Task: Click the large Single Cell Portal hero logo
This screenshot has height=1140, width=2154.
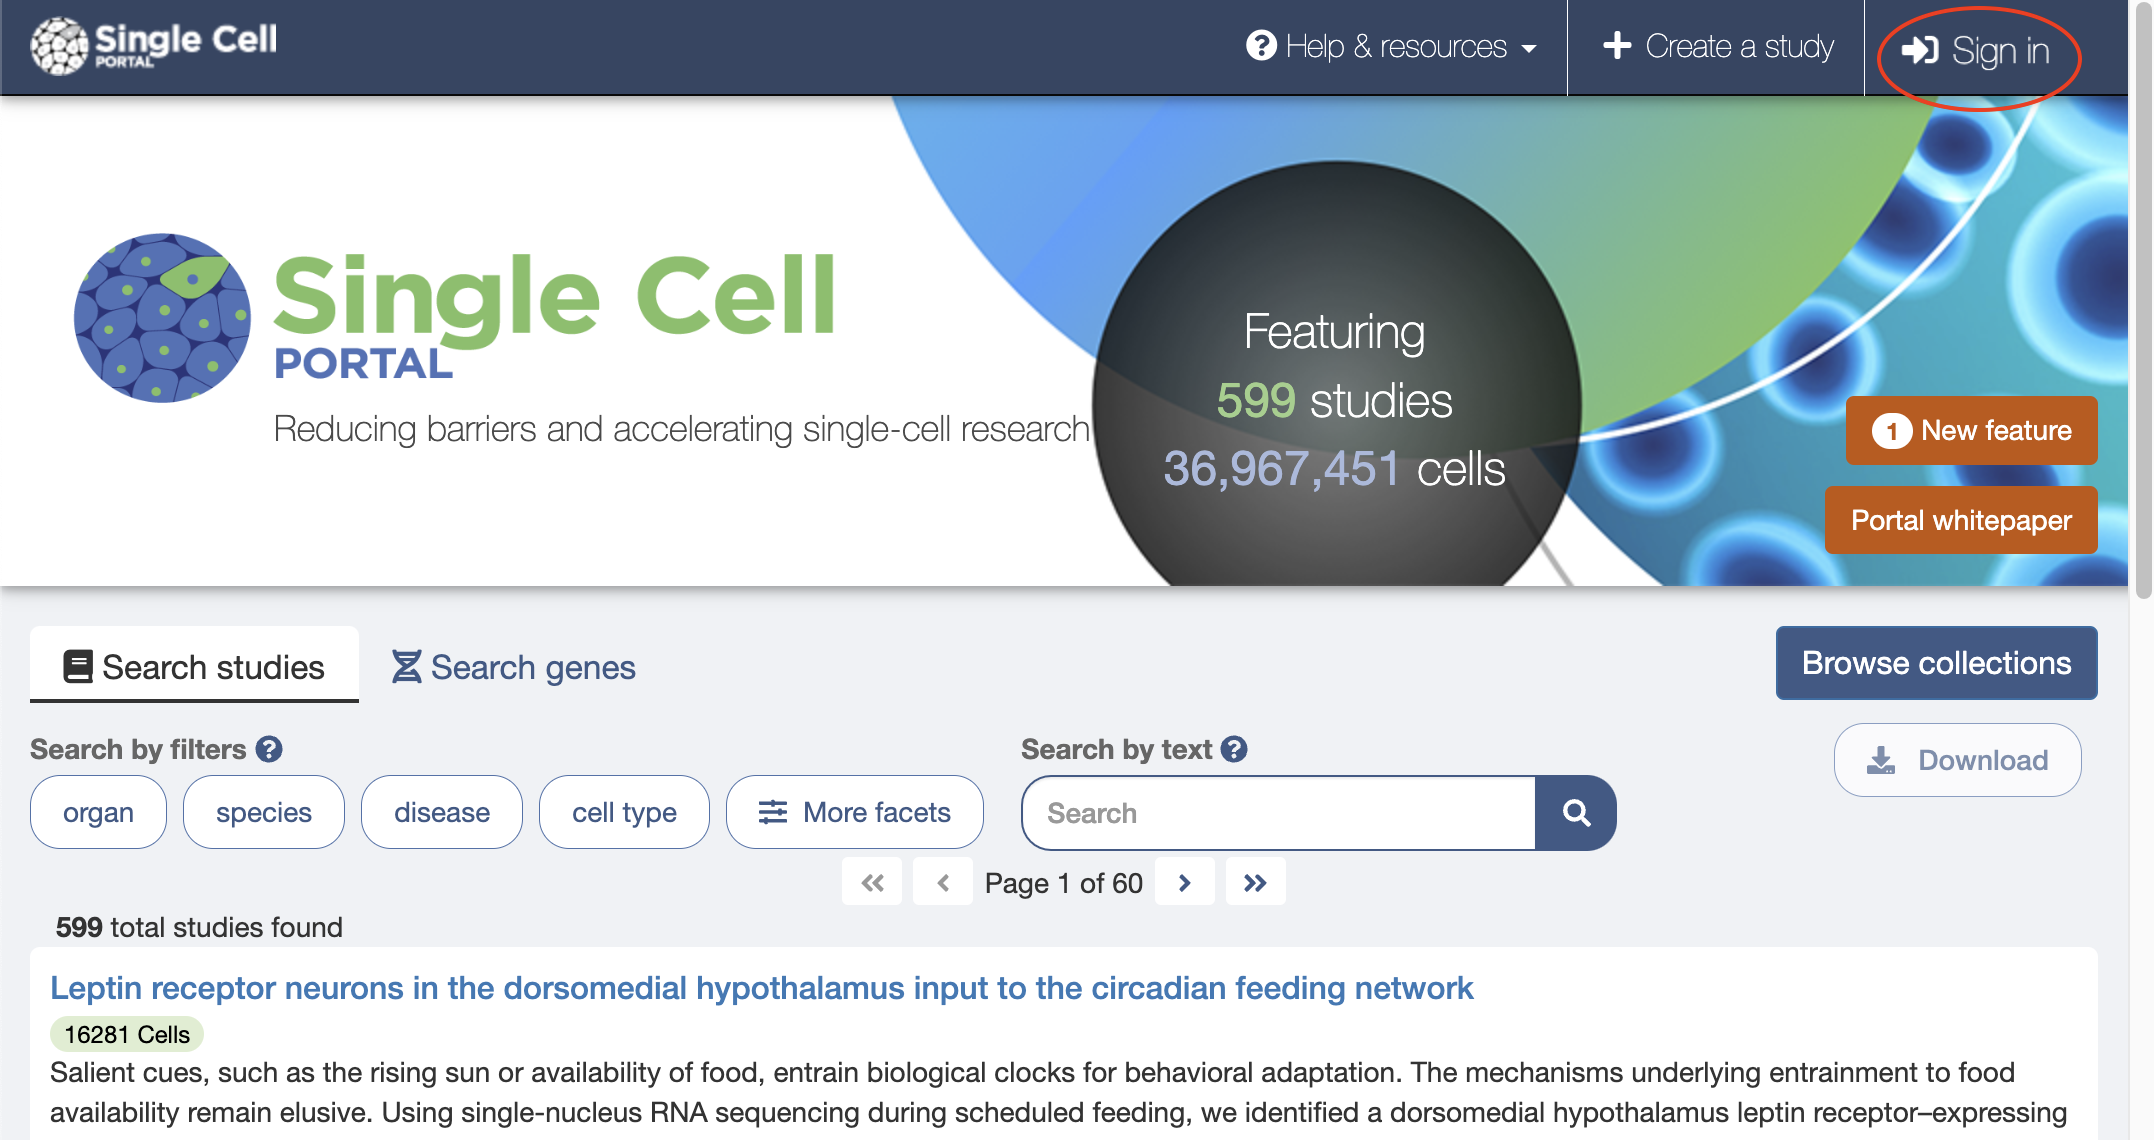Action: [455, 318]
